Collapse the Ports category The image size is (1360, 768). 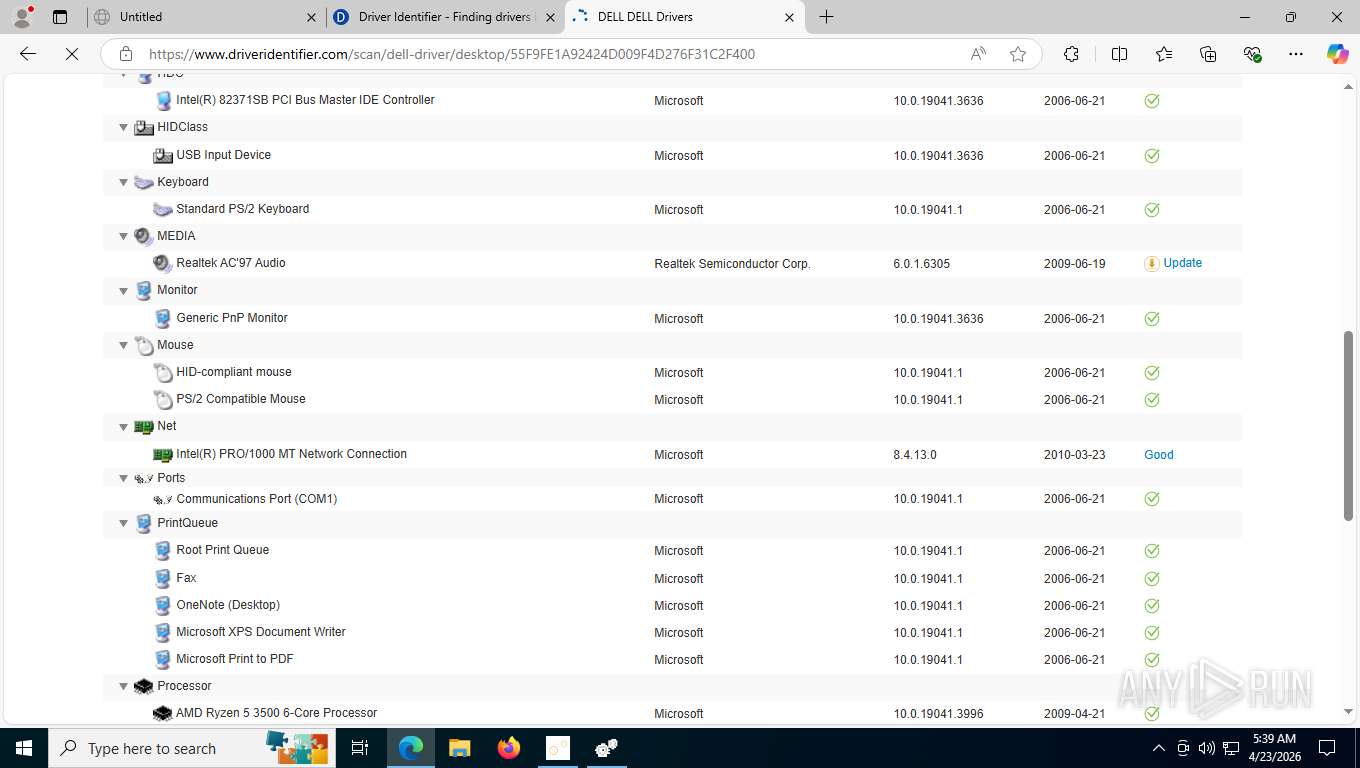point(124,478)
